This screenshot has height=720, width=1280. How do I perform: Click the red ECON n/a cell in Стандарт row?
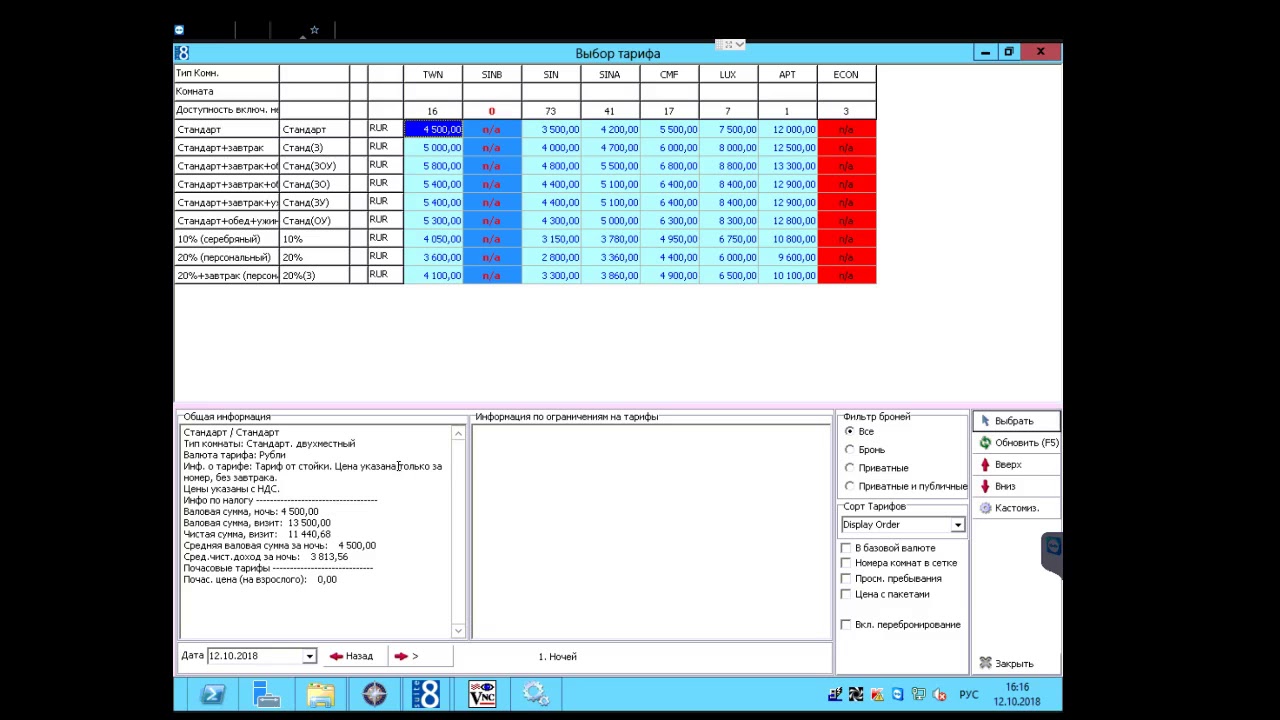(x=846, y=129)
